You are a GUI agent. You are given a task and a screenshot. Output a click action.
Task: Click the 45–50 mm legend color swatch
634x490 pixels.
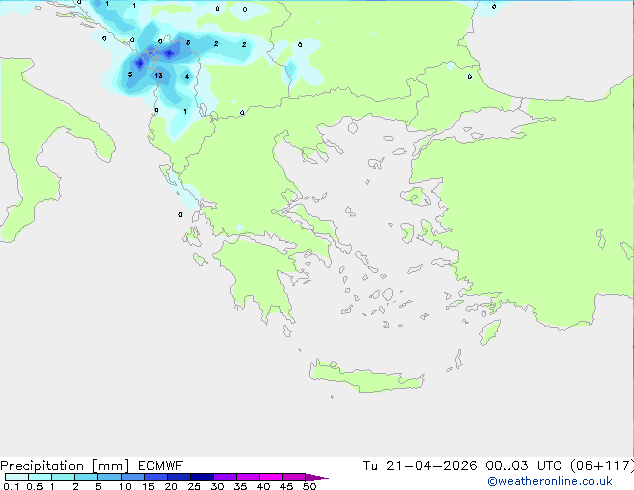[294, 477]
